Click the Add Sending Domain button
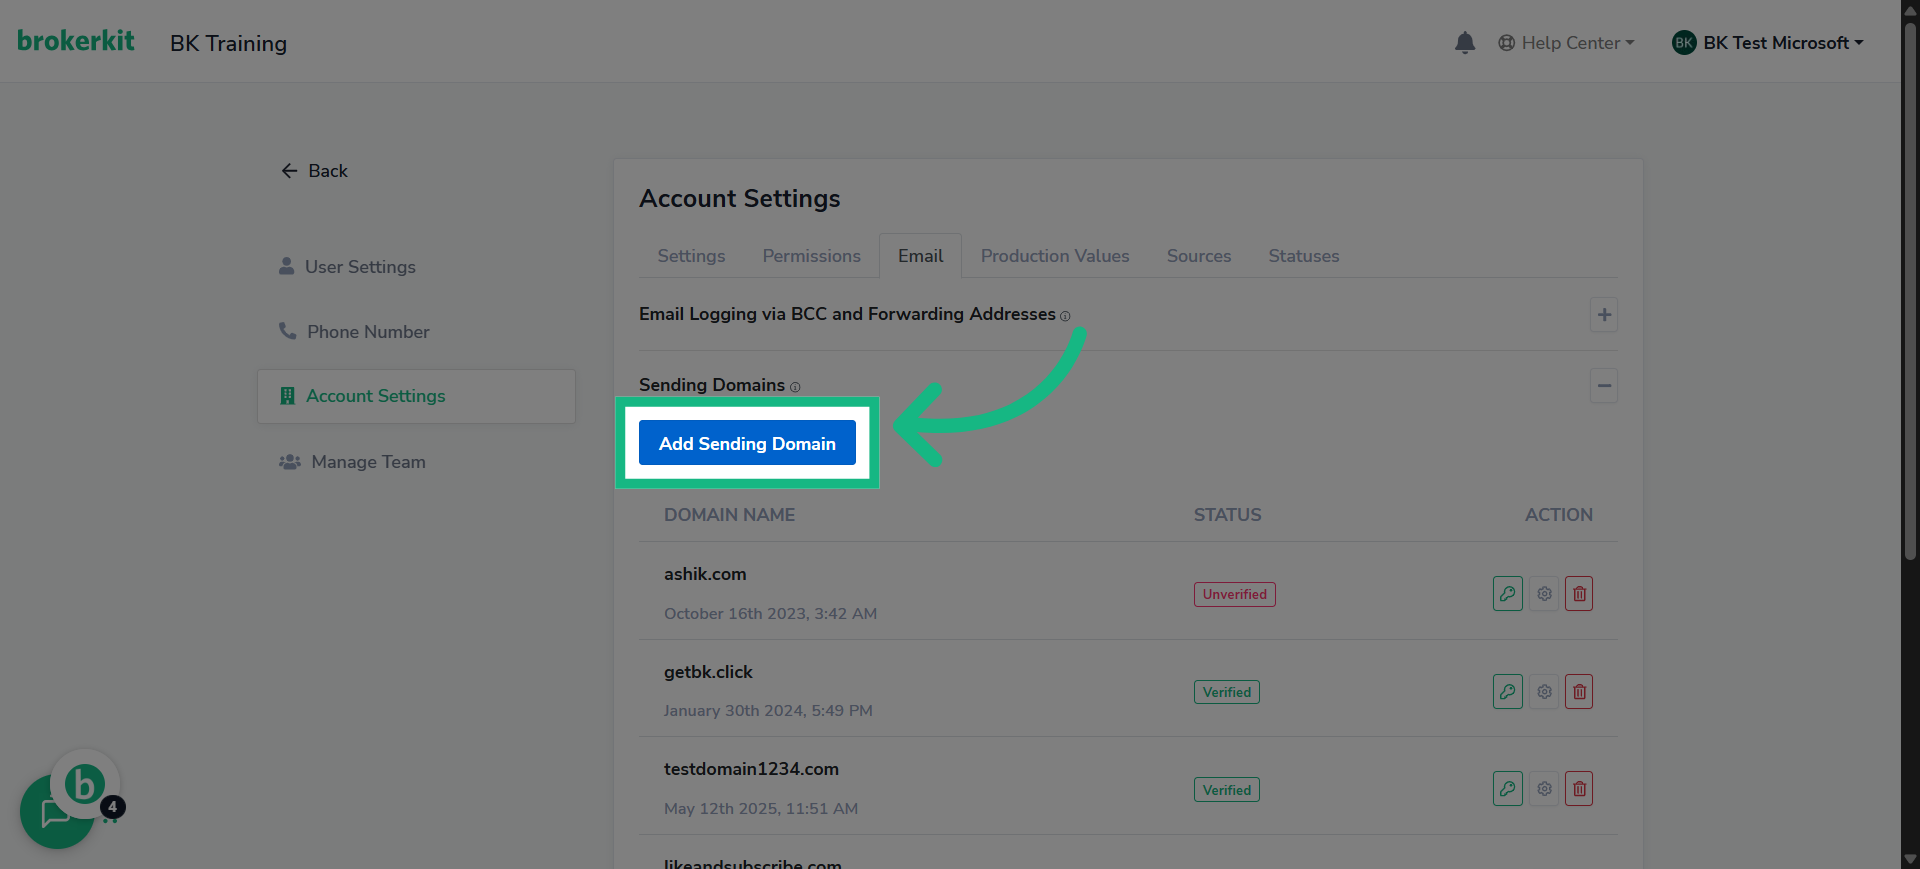 coord(747,443)
